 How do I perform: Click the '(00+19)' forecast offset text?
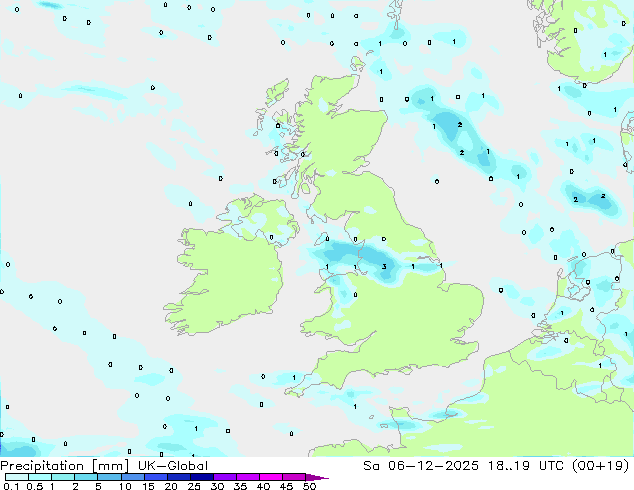point(600,466)
